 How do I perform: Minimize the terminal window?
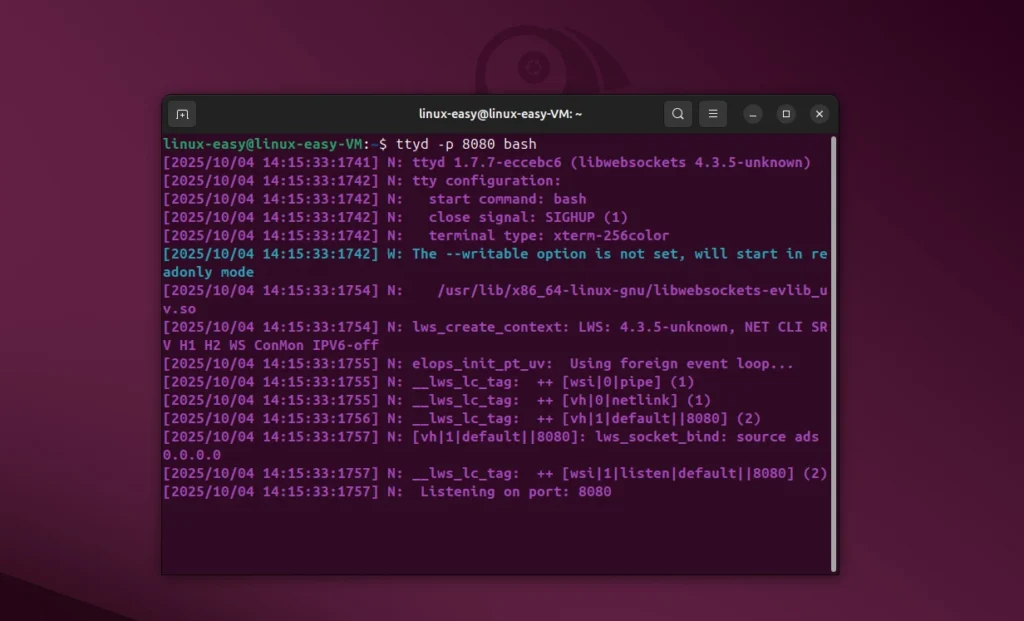pyautogui.click(x=754, y=114)
